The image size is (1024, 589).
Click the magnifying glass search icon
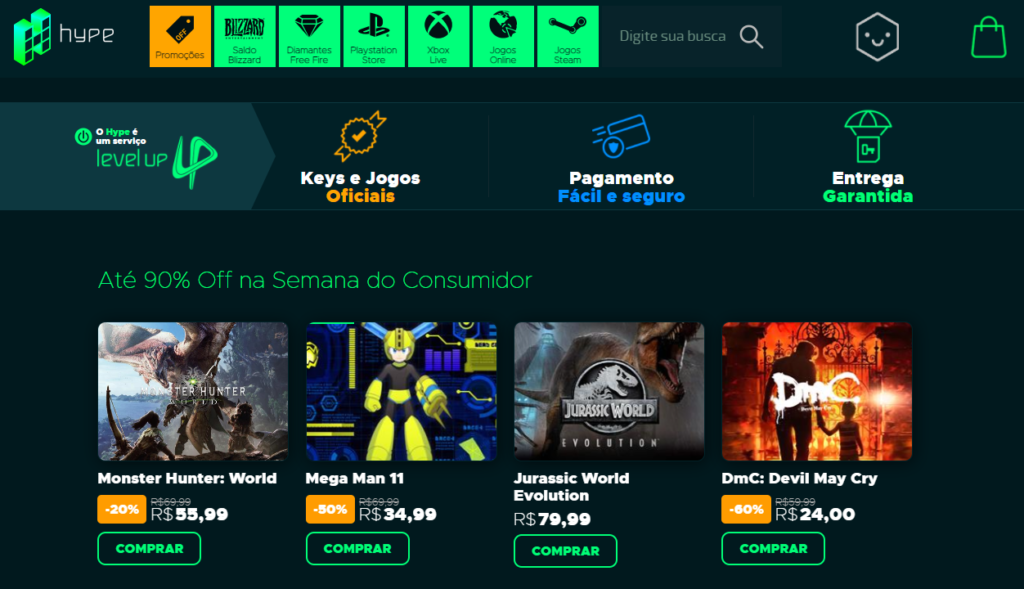coord(751,37)
